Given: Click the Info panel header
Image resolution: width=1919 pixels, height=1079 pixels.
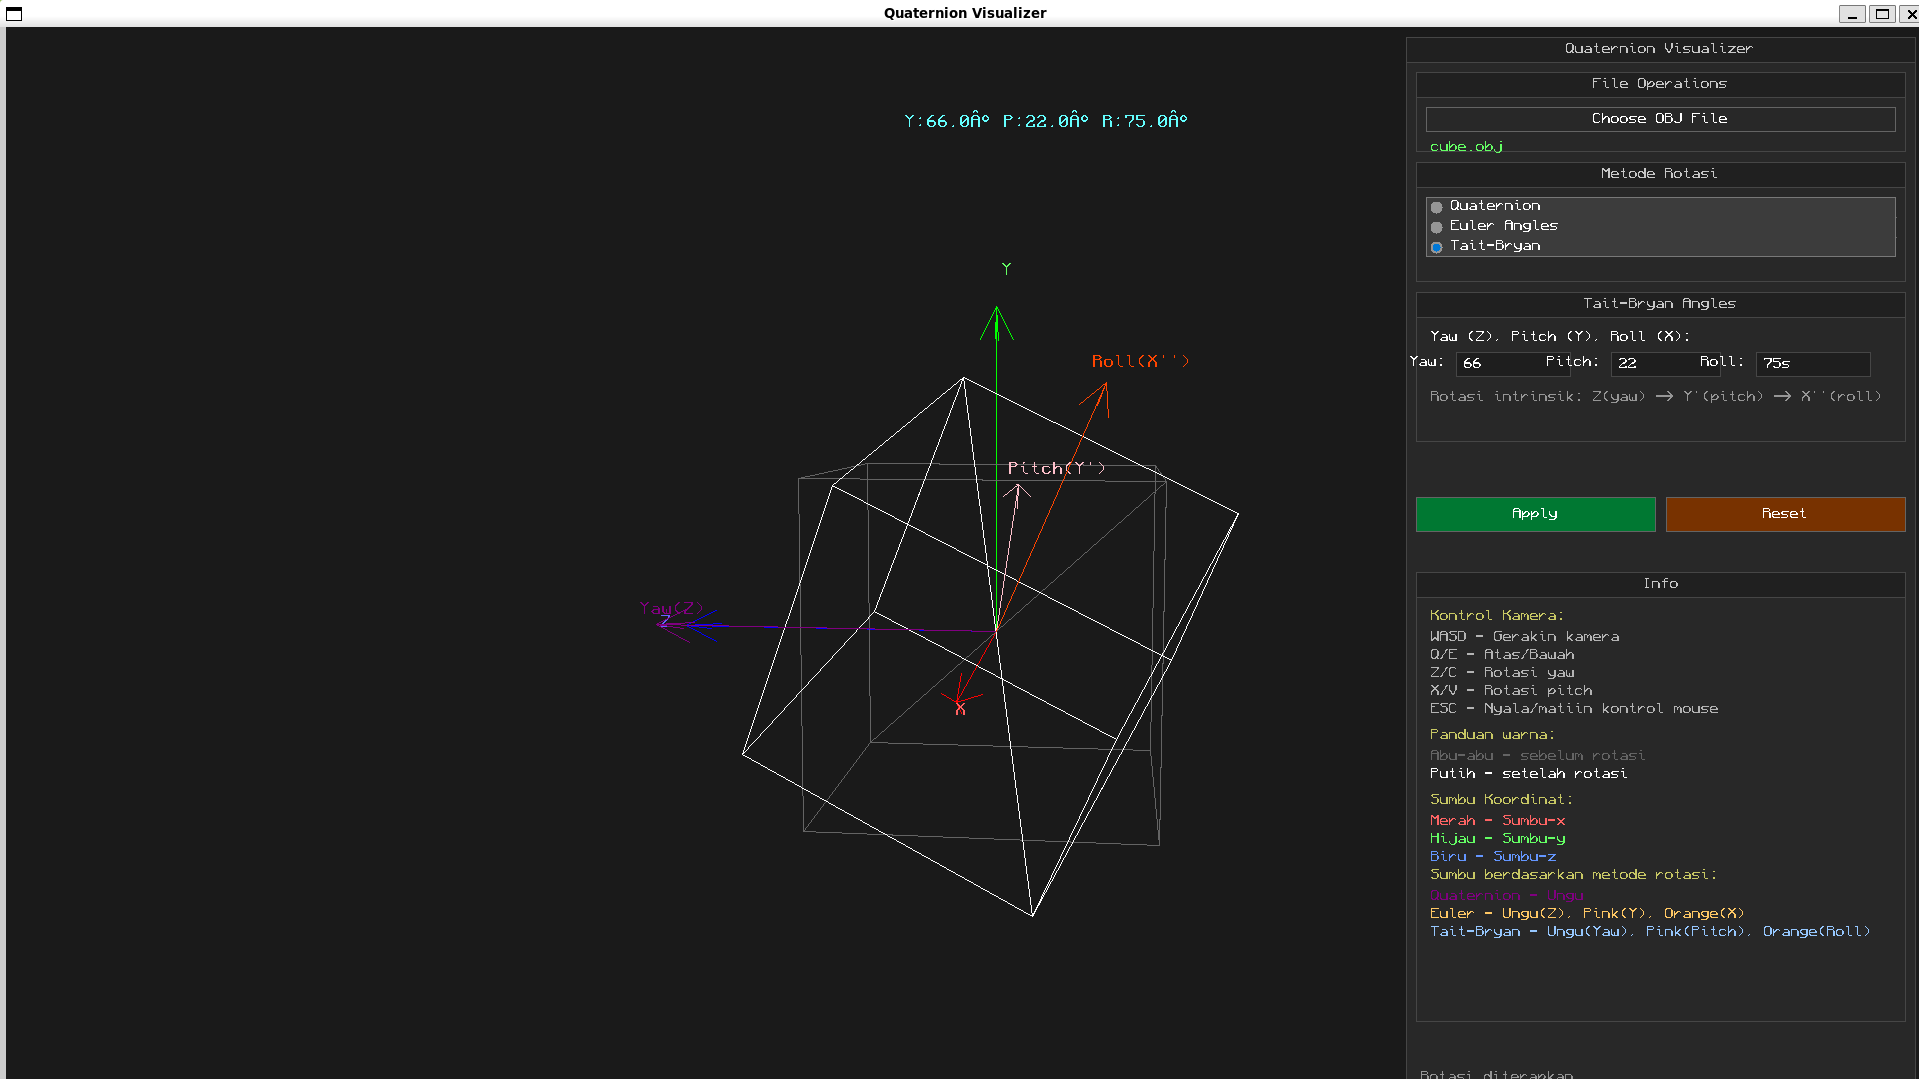Looking at the screenshot, I should pos(1660,584).
